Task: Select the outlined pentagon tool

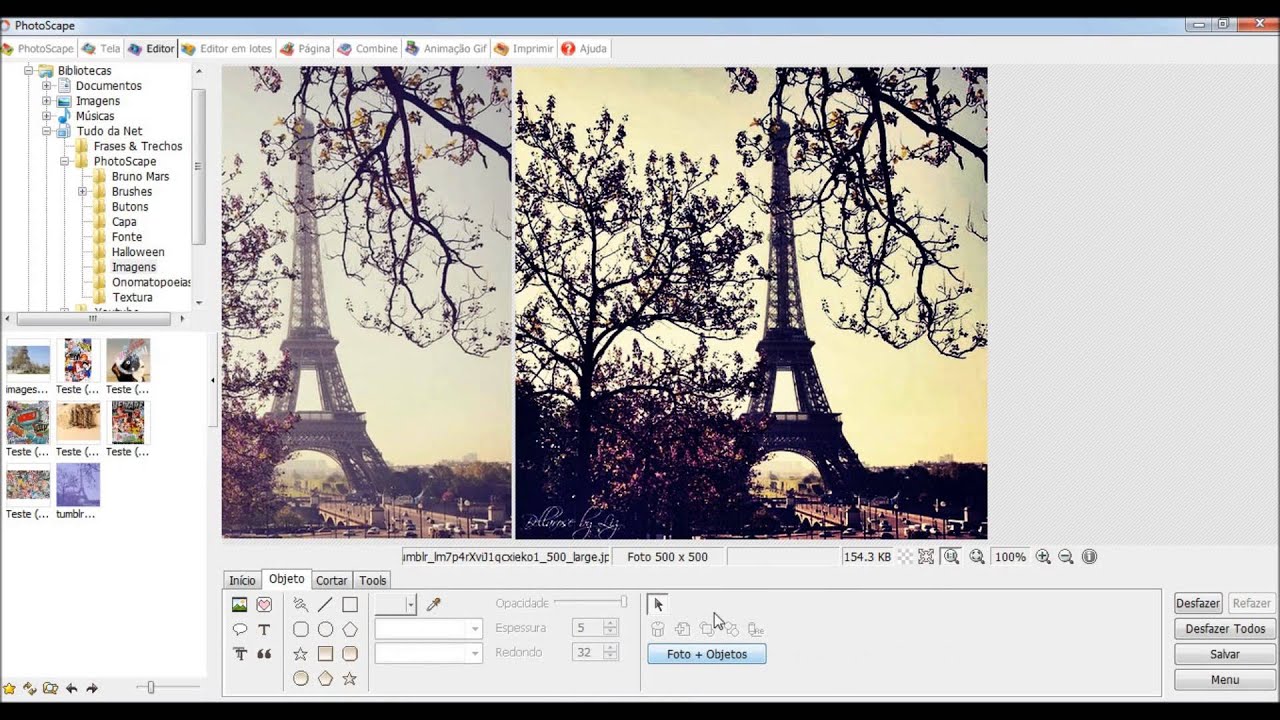Action: (350, 630)
